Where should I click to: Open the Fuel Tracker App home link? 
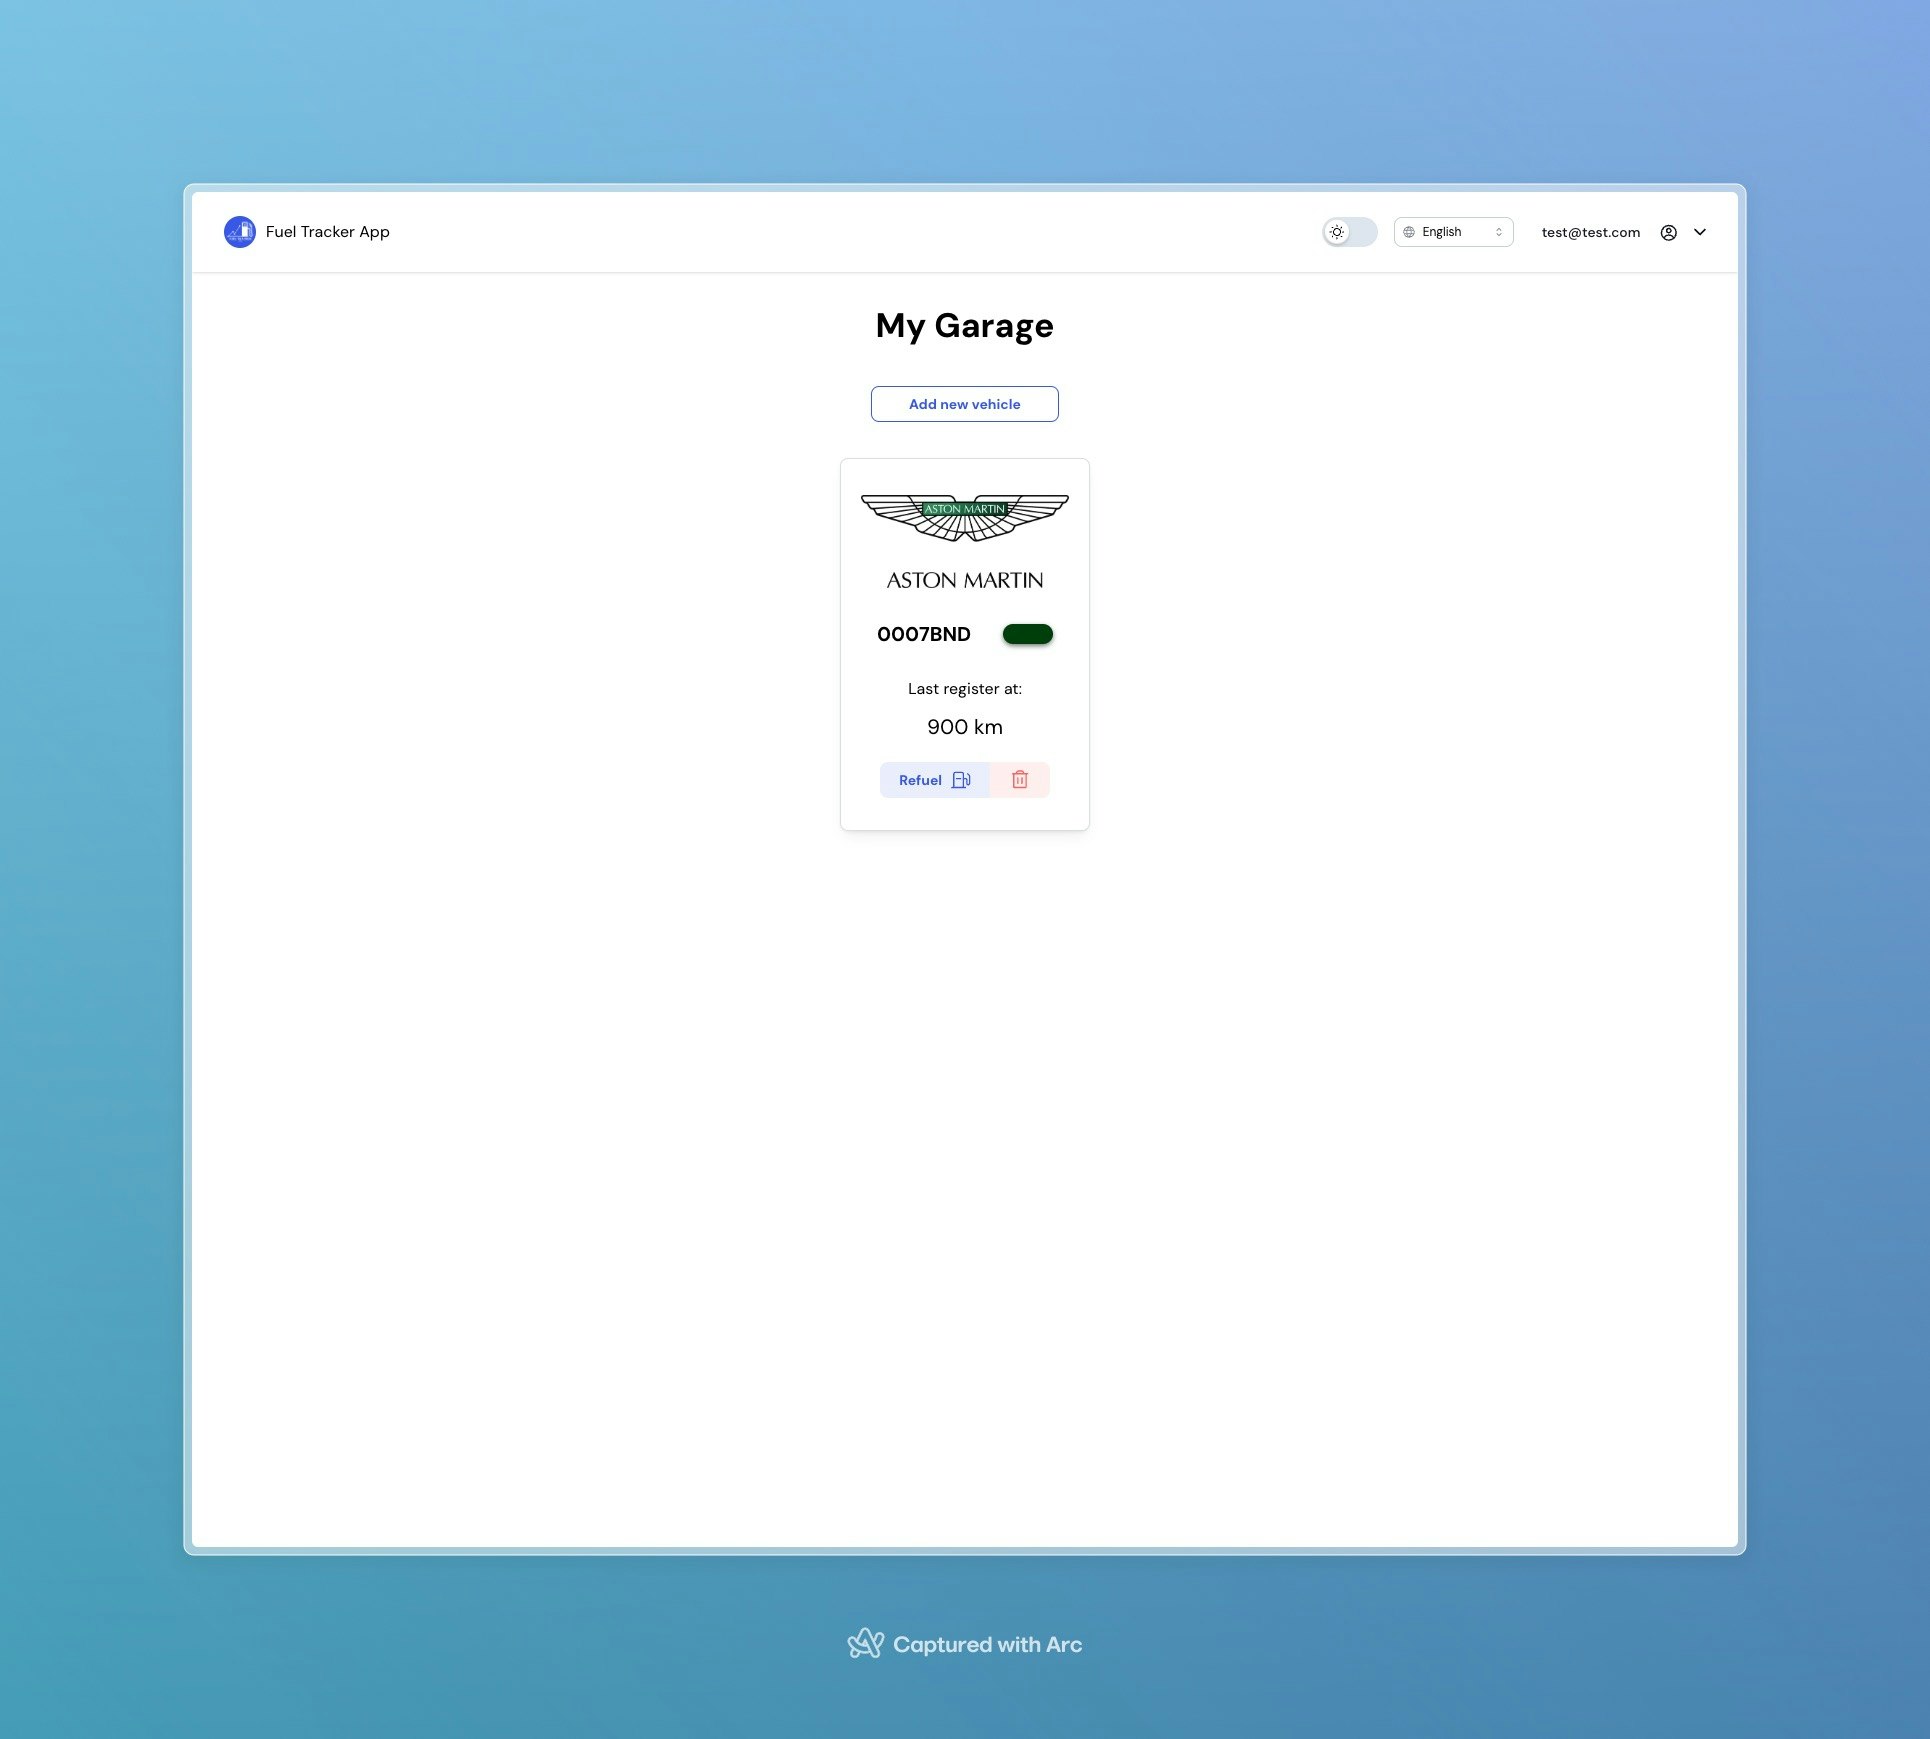(x=307, y=232)
